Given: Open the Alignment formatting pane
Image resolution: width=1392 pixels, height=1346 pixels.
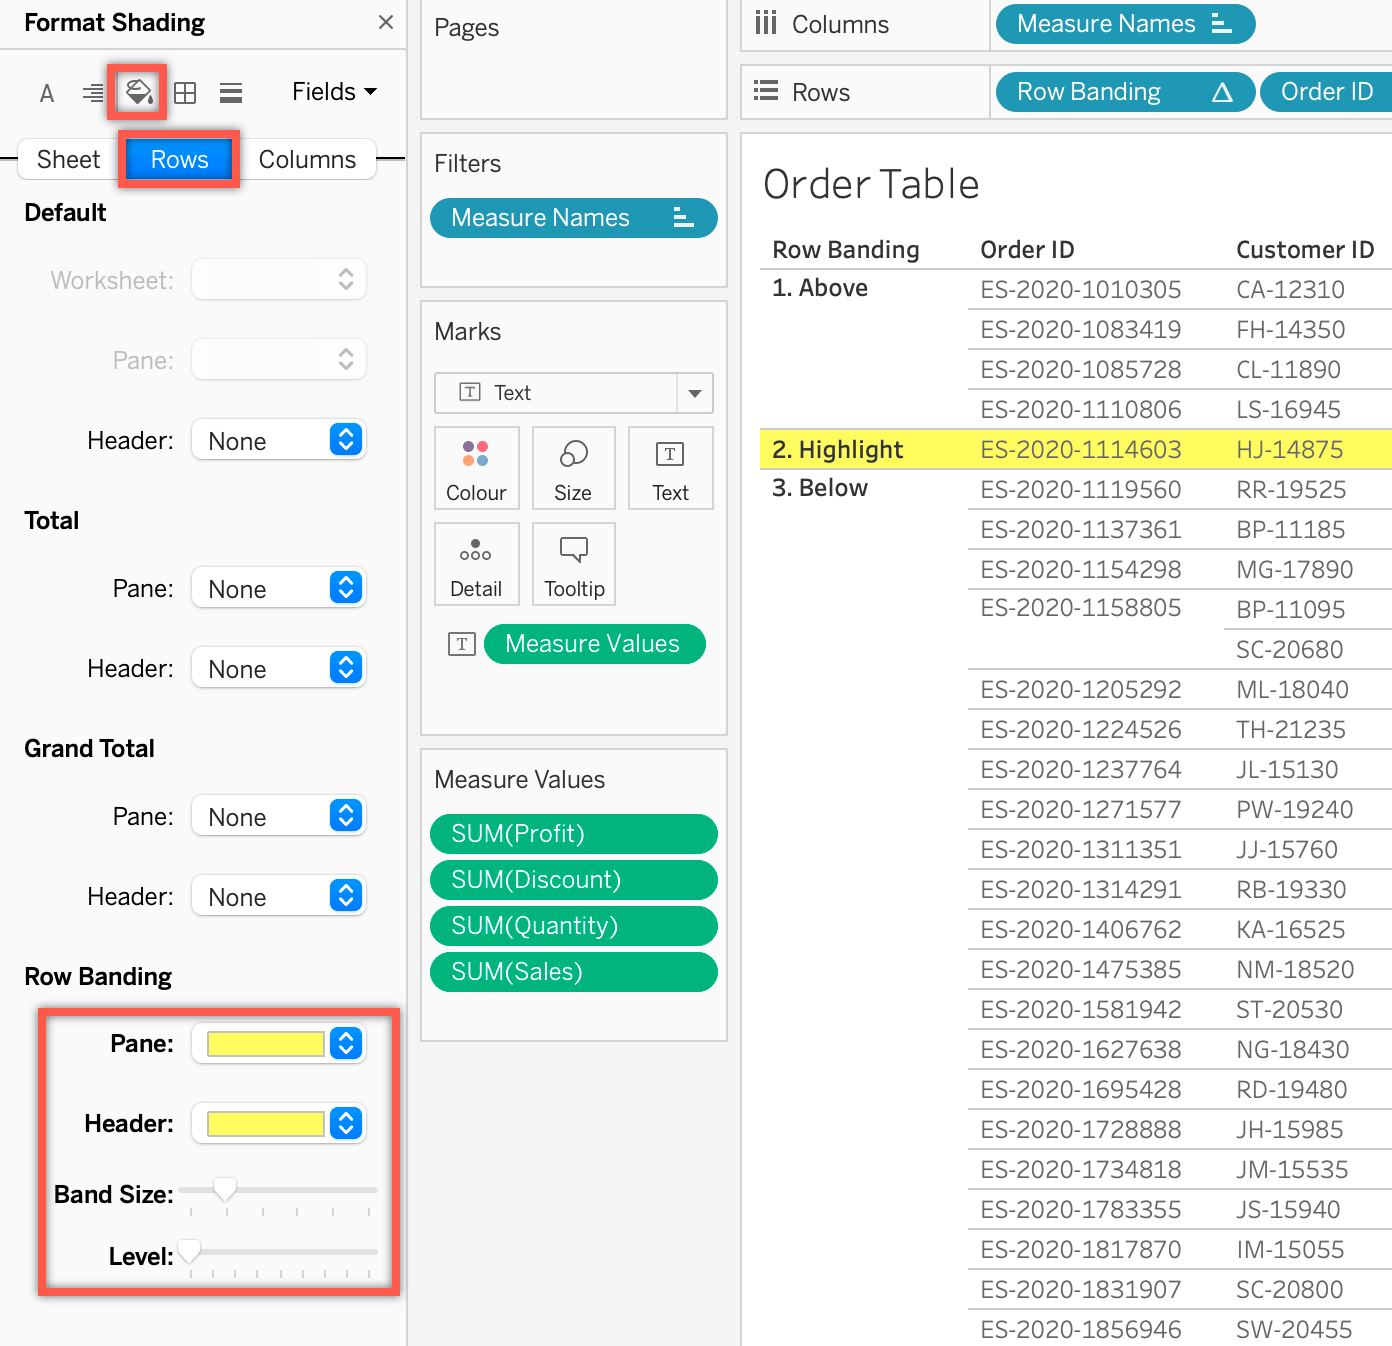Looking at the screenshot, I should pyautogui.click(x=92, y=92).
